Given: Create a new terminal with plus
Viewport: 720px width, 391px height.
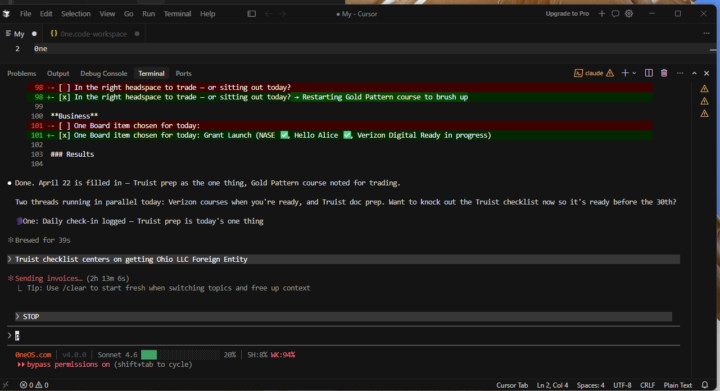Looking at the screenshot, I should (x=625, y=73).
